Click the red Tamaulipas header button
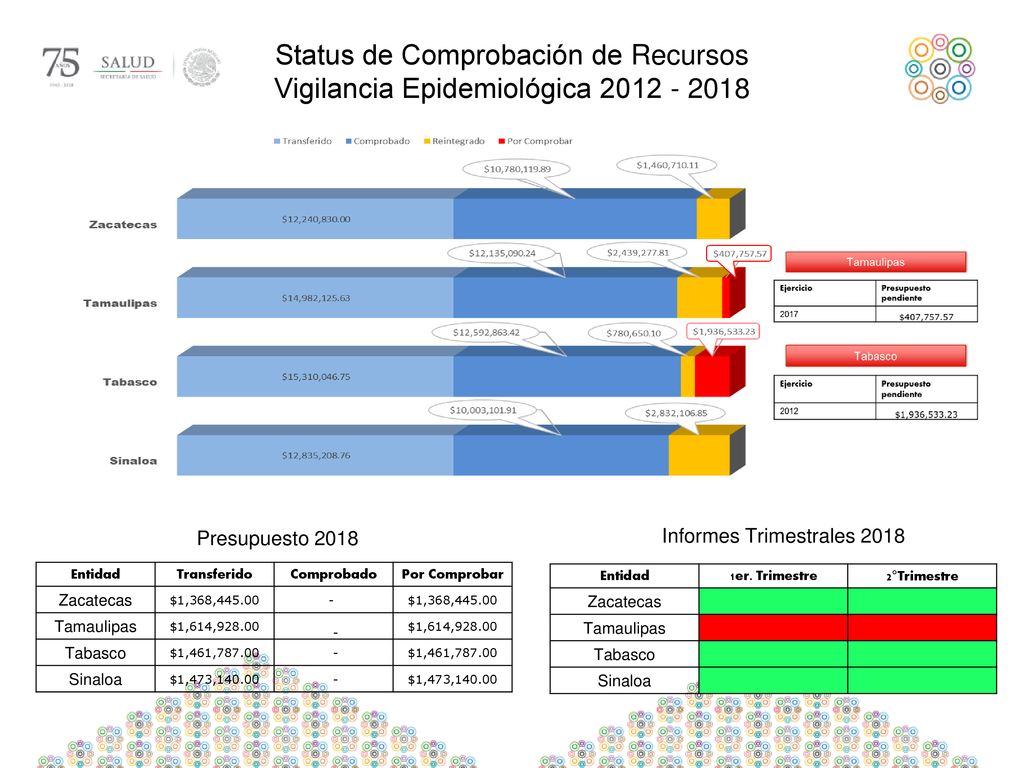Viewport: 1024px width, 768px height. [x=875, y=262]
